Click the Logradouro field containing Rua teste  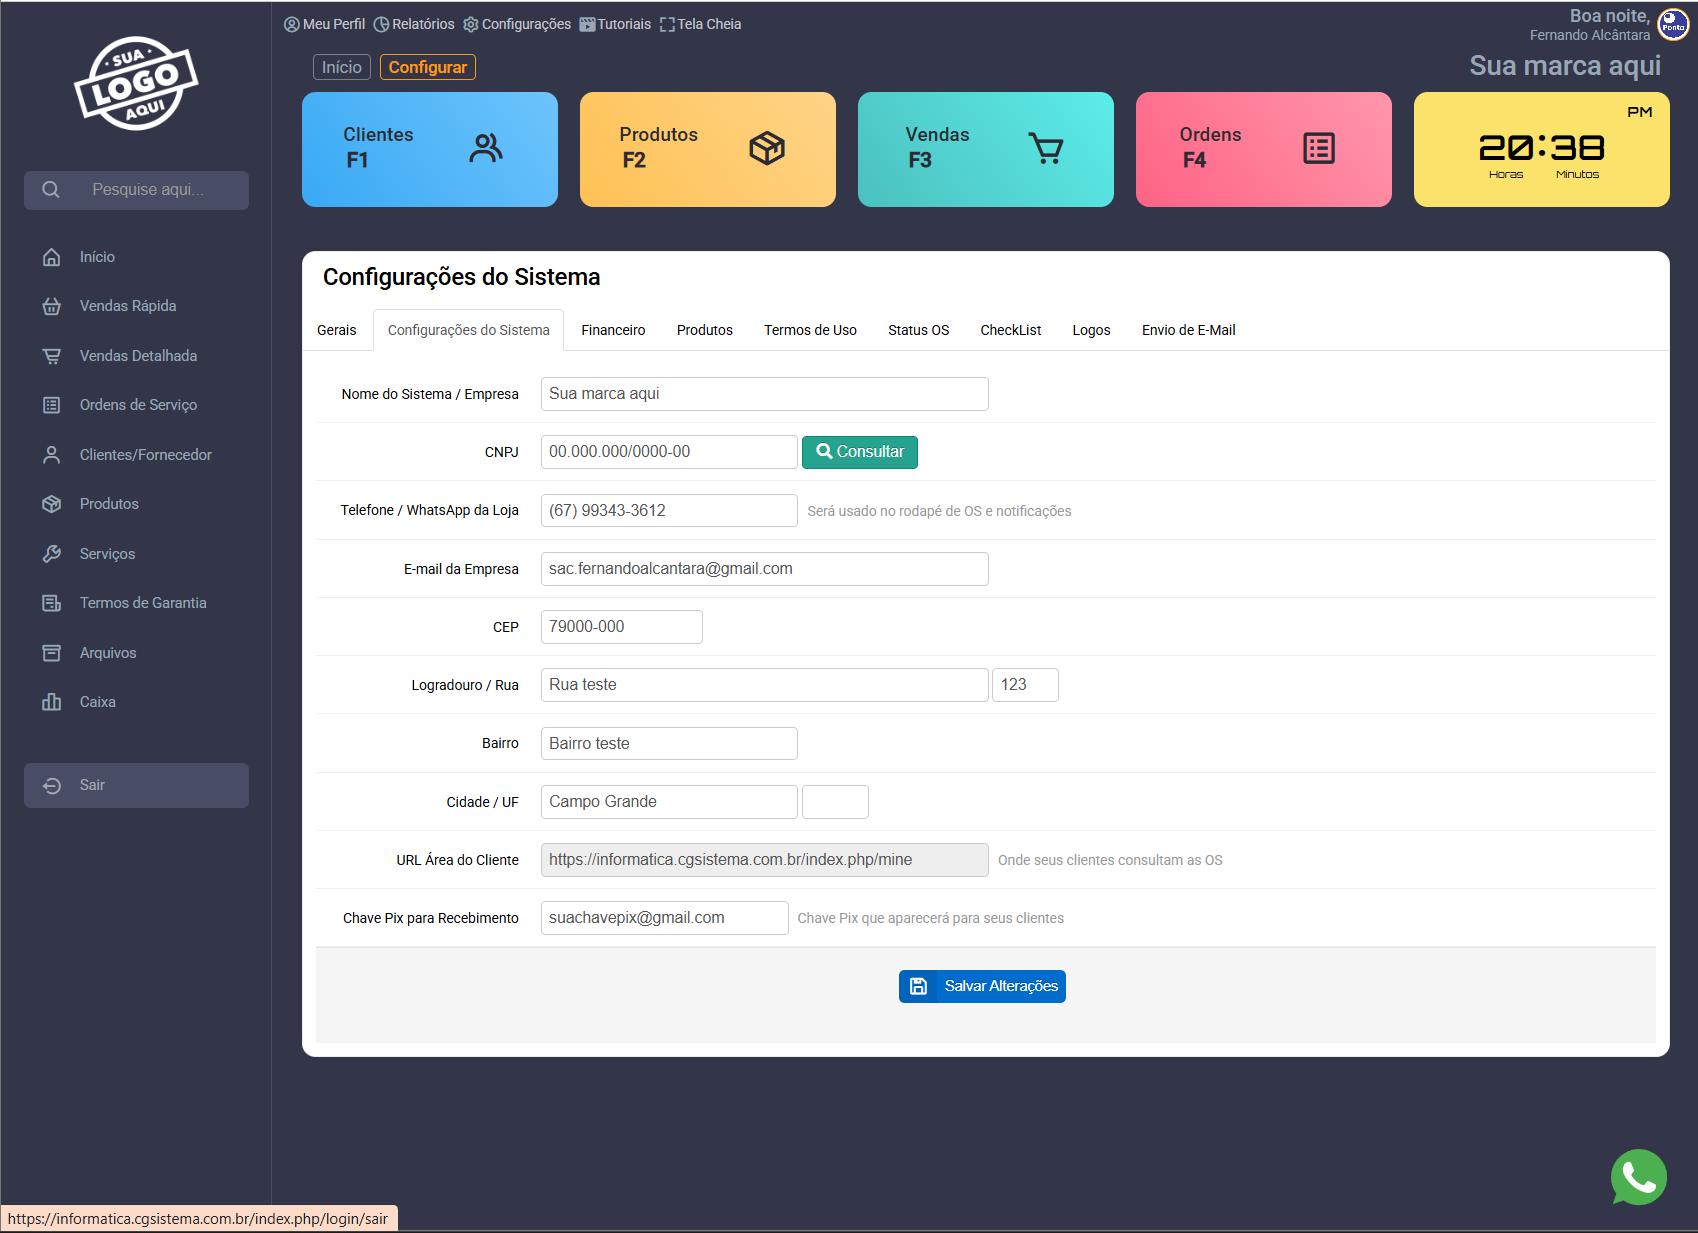coord(765,685)
